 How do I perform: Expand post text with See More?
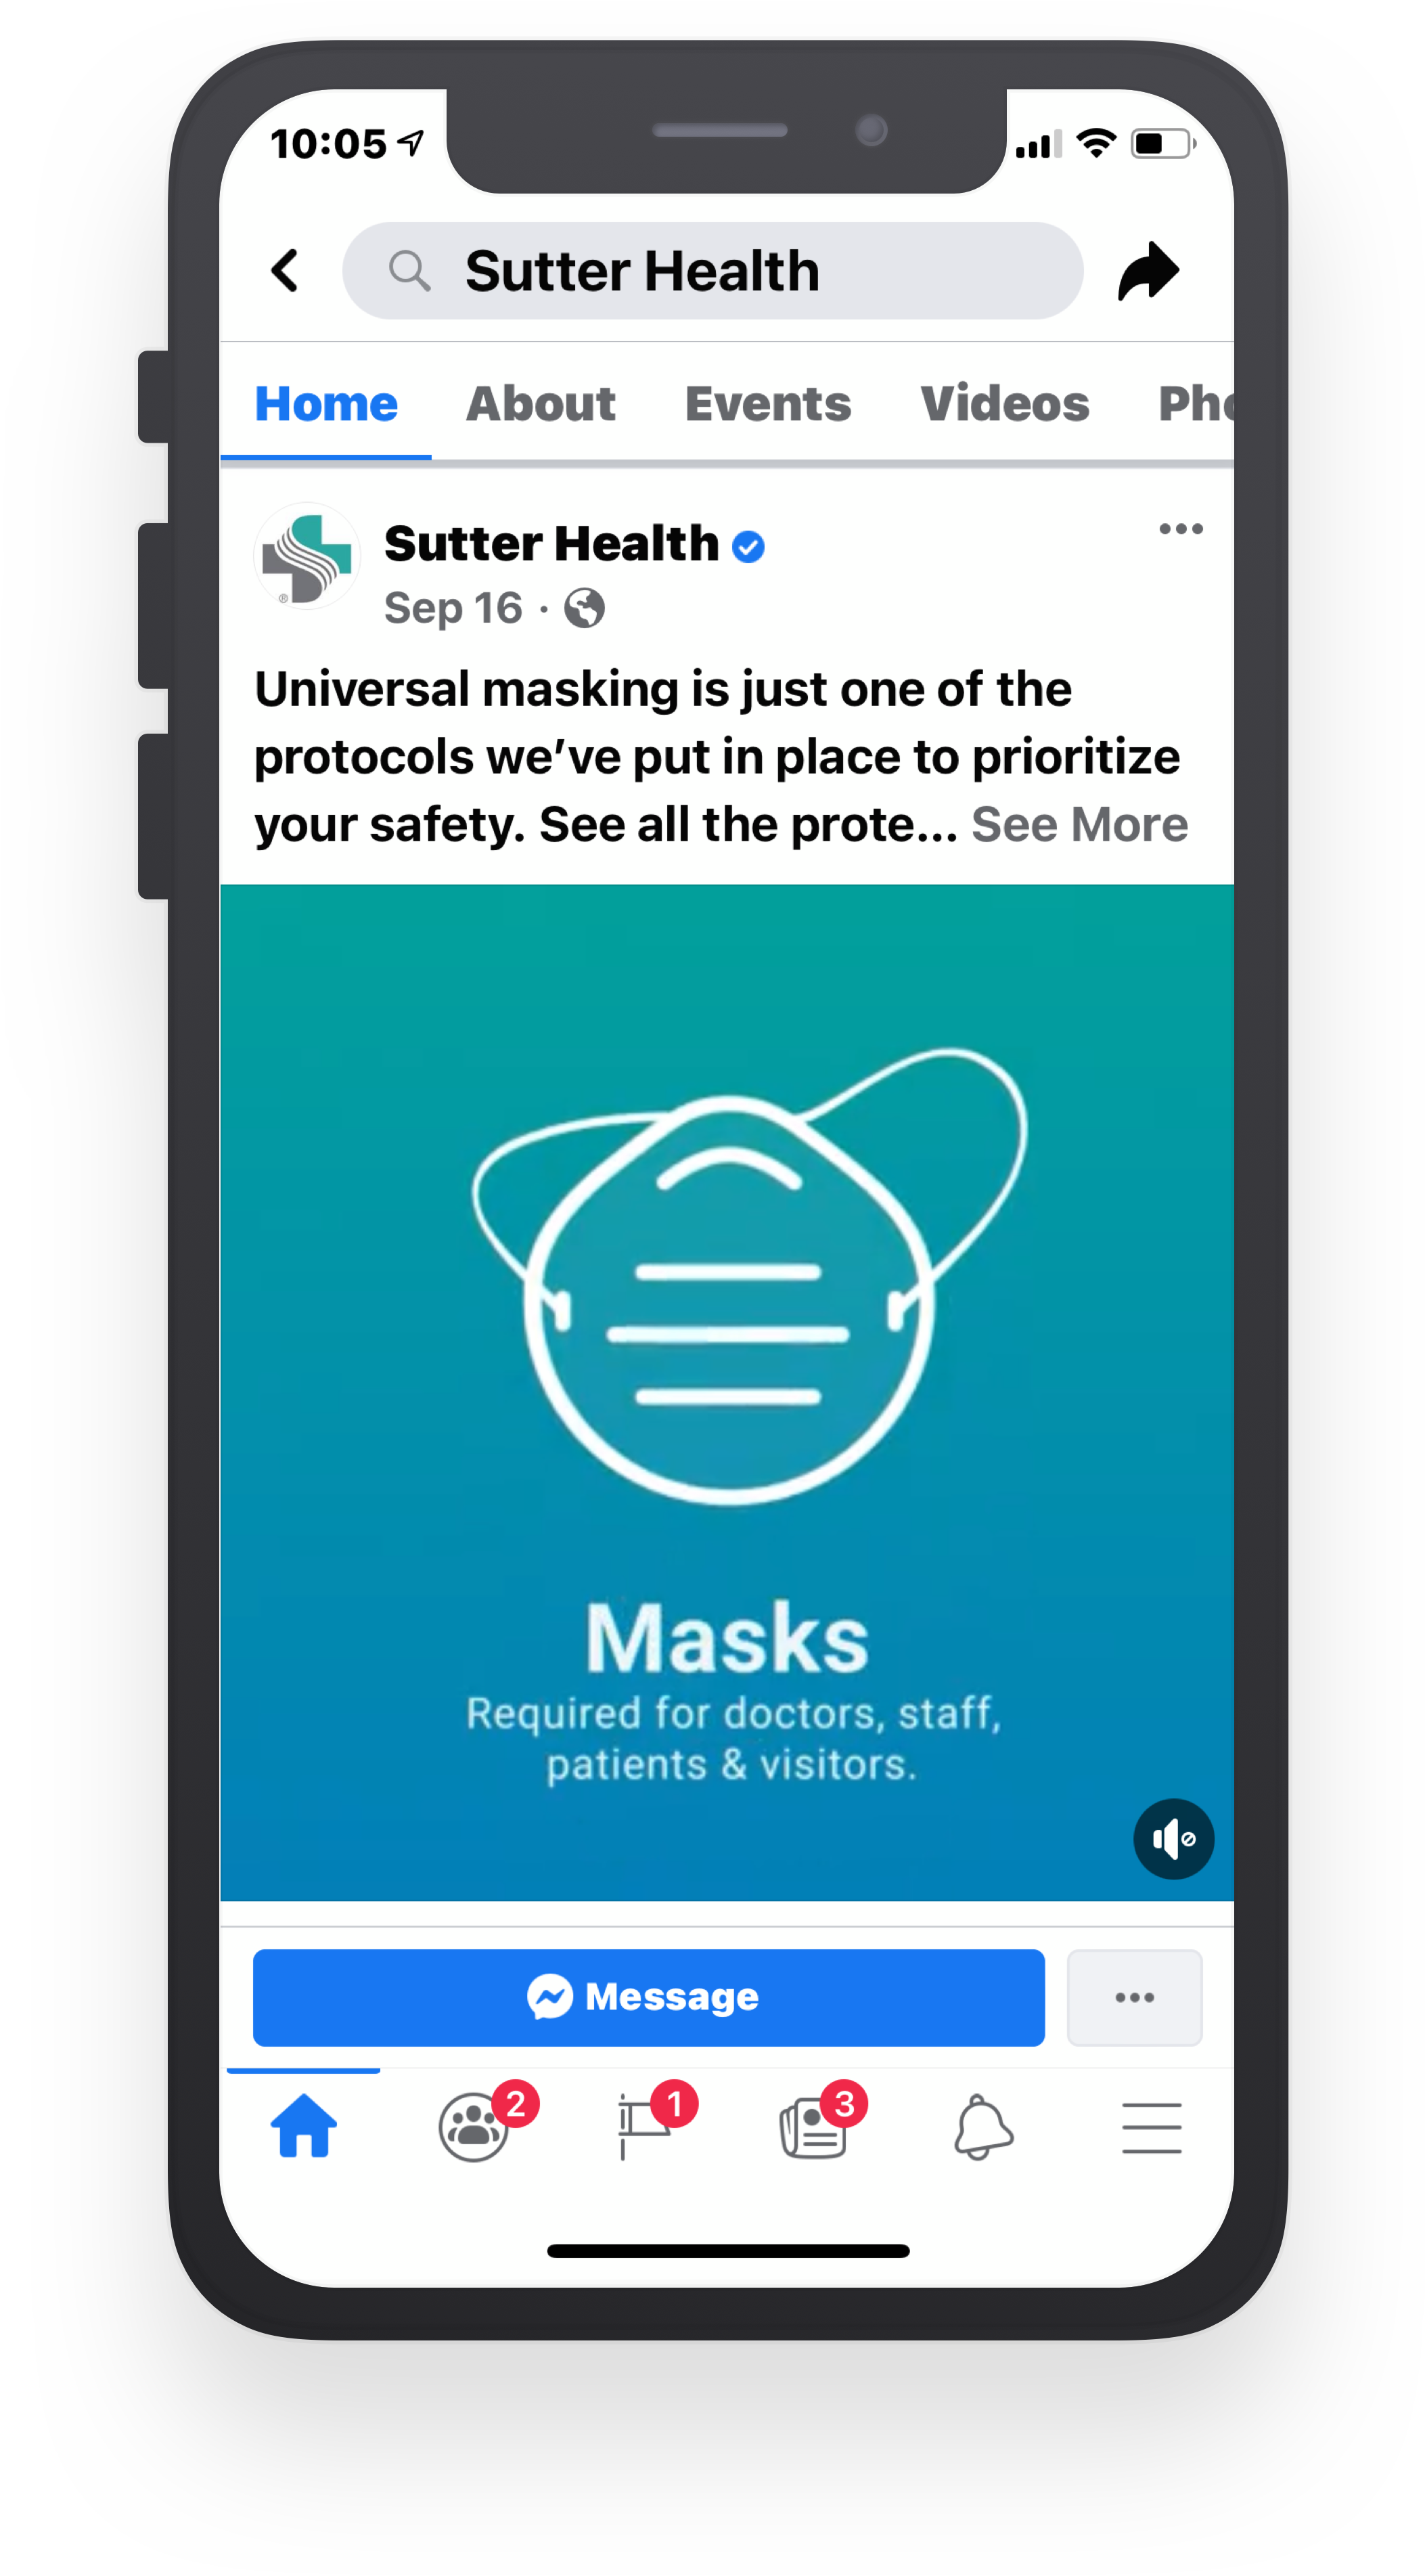(x=1079, y=825)
